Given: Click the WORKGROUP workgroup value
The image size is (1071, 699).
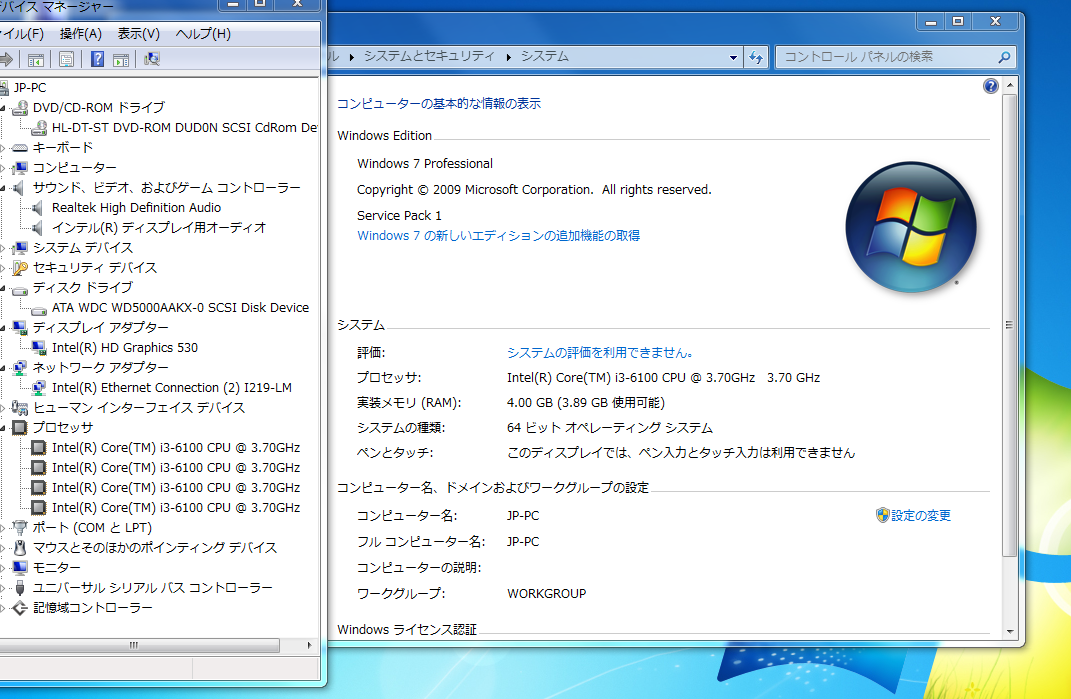Looking at the screenshot, I should coord(546,594).
